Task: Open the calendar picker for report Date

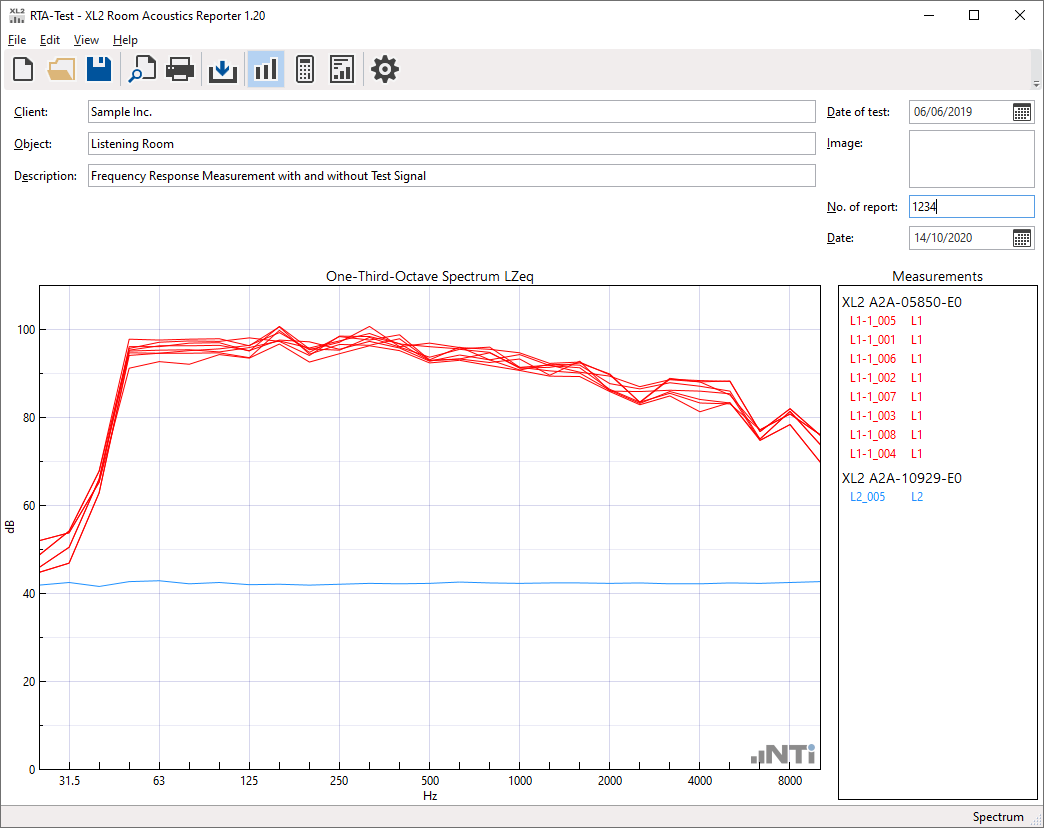Action: click(1022, 238)
